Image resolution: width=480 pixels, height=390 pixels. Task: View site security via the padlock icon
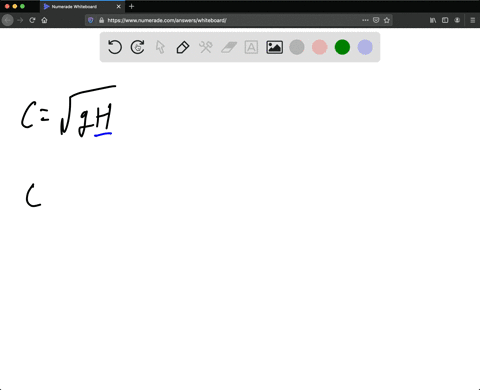click(x=101, y=20)
